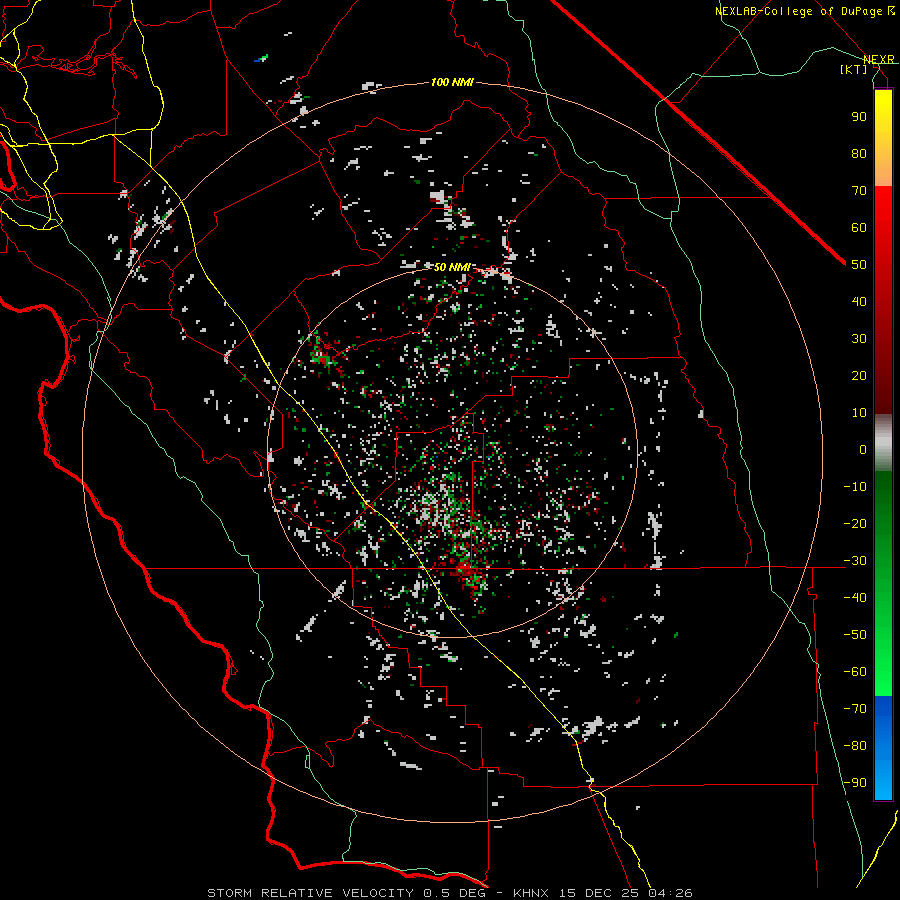Viewport: 900px width, 900px height.
Task: Click the '15 DEC 25 04:26' timestamp
Action: pyautogui.click(x=624, y=893)
